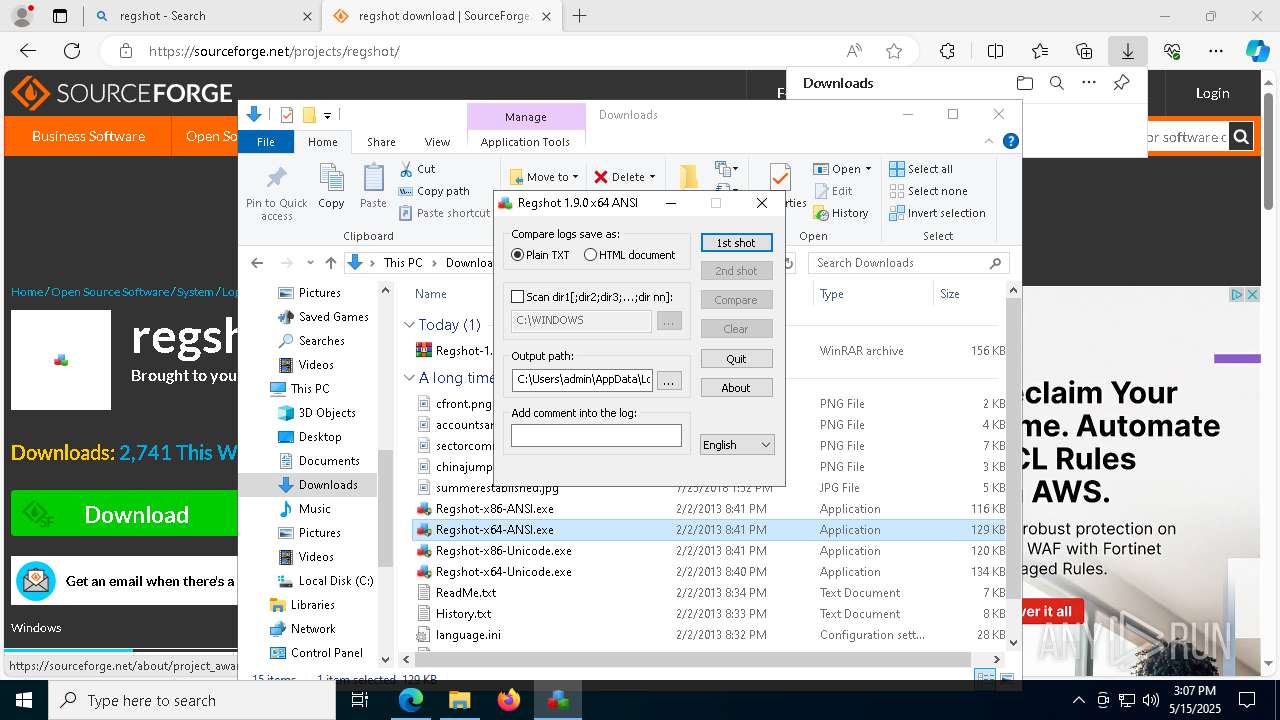Click the Manage contextual tab

pos(526,117)
